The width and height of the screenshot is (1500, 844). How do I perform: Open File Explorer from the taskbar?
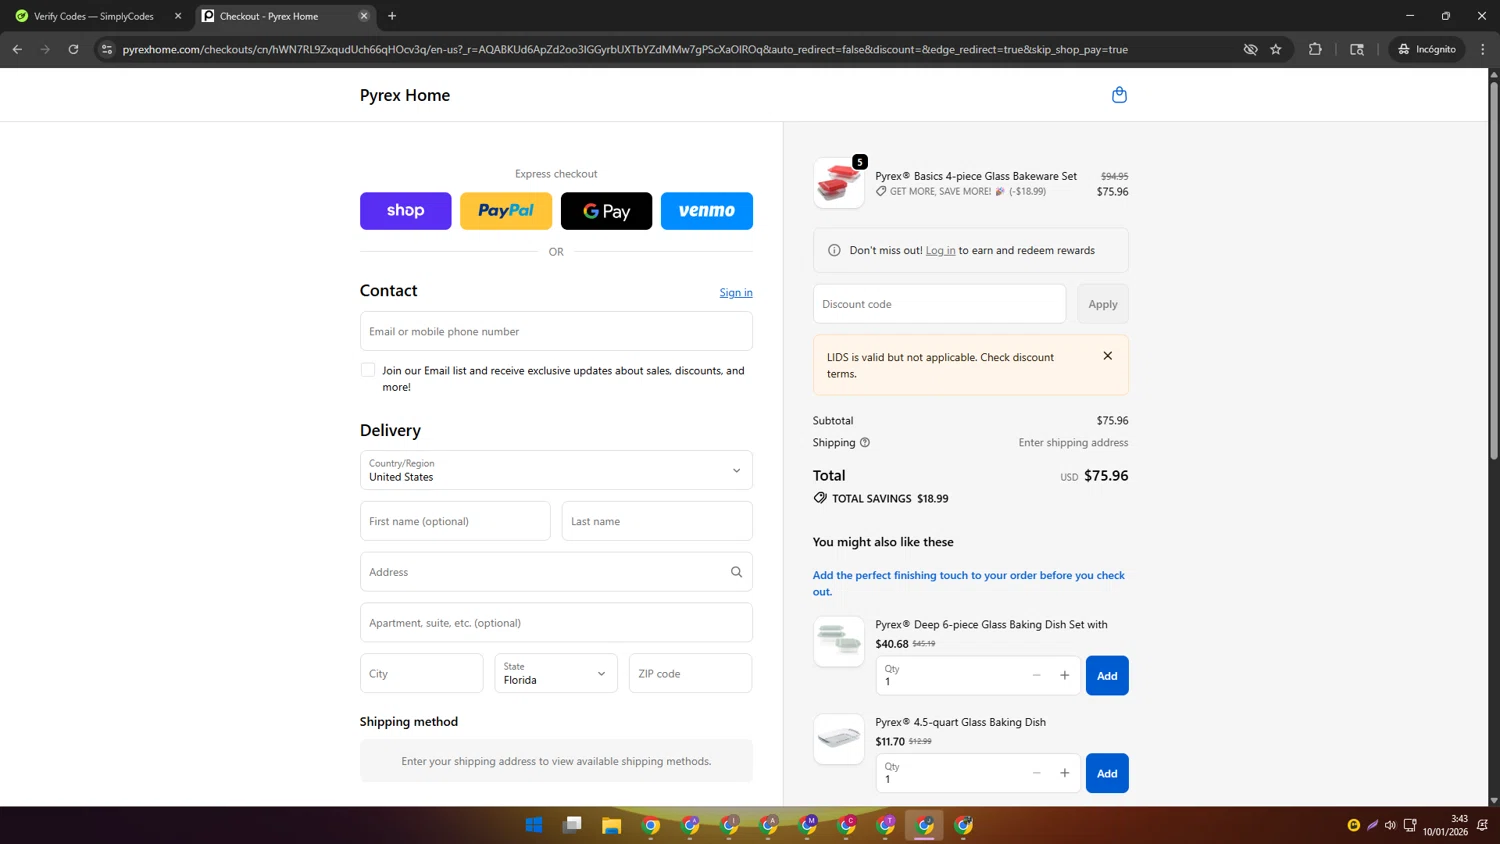click(x=612, y=825)
